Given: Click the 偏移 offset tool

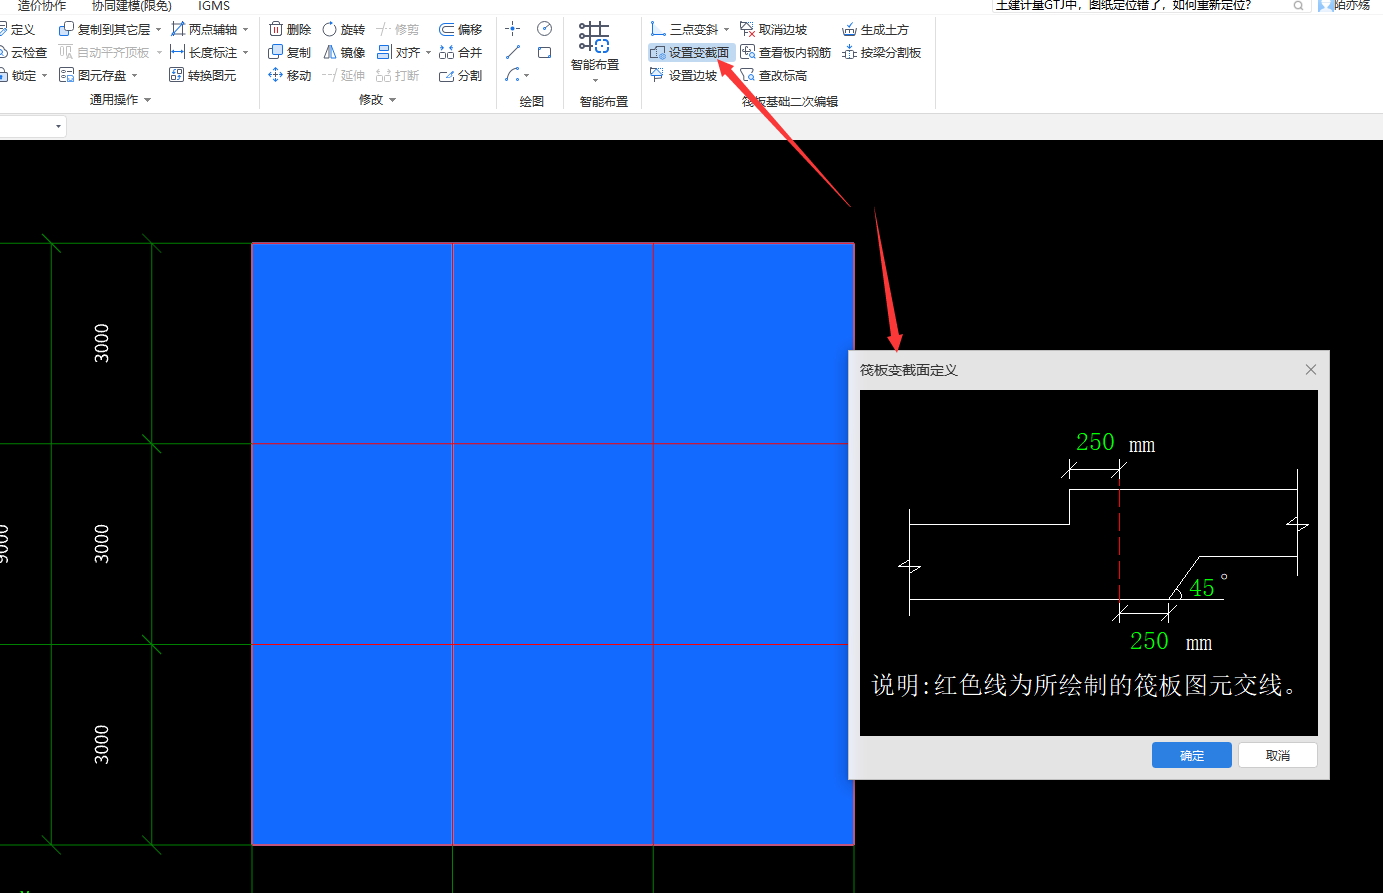Looking at the screenshot, I should [461, 30].
